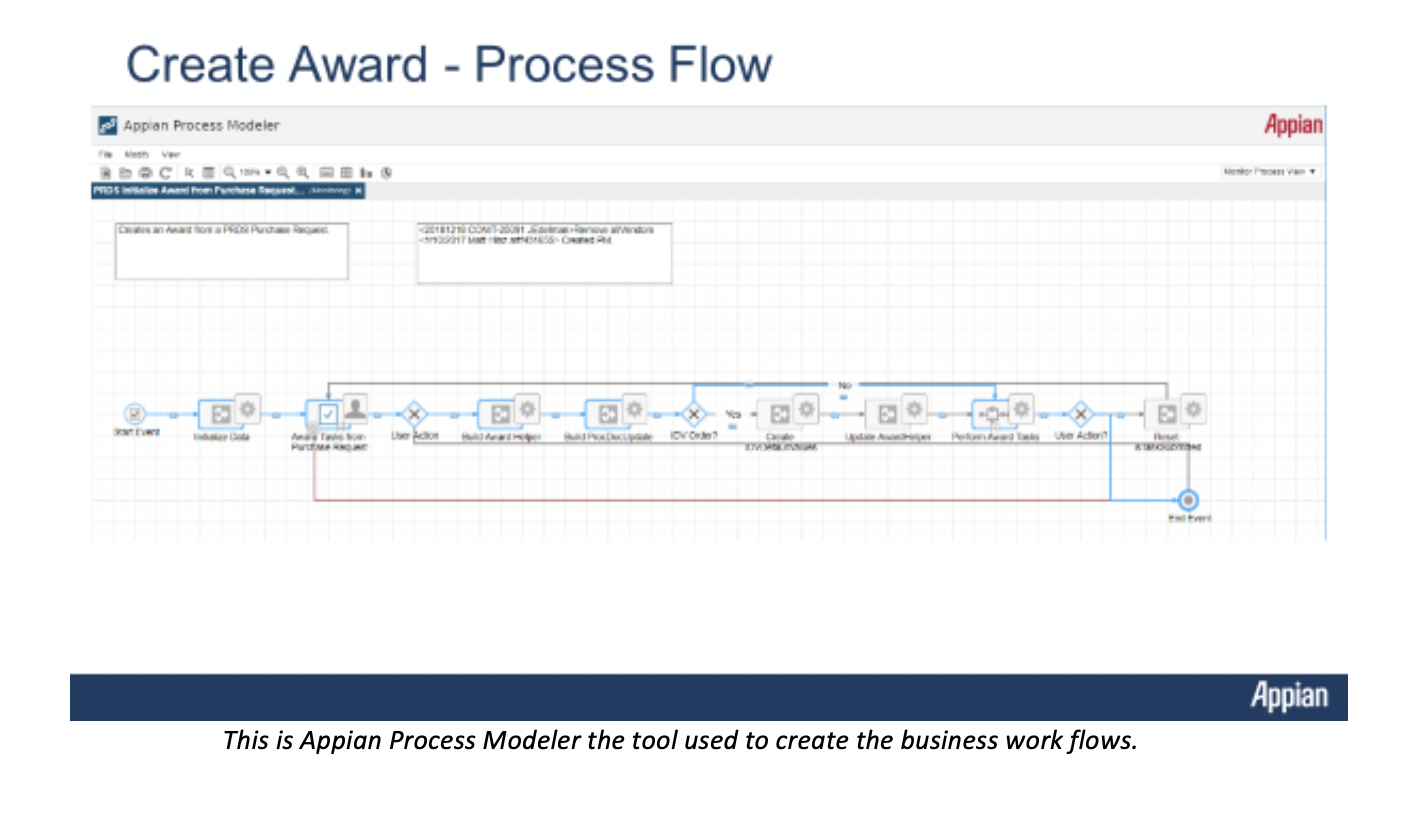Select the Build ProcDocUpdate node

[607, 414]
